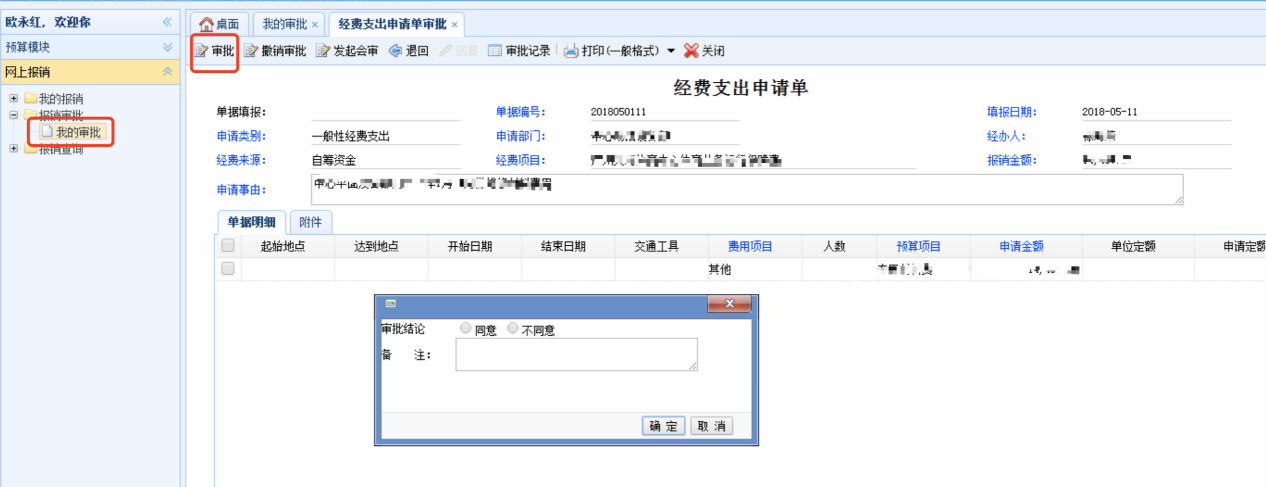The image size is (1266, 487).
Task: Tick the checkbox for the 其他 row
Action: click(228, 269)
